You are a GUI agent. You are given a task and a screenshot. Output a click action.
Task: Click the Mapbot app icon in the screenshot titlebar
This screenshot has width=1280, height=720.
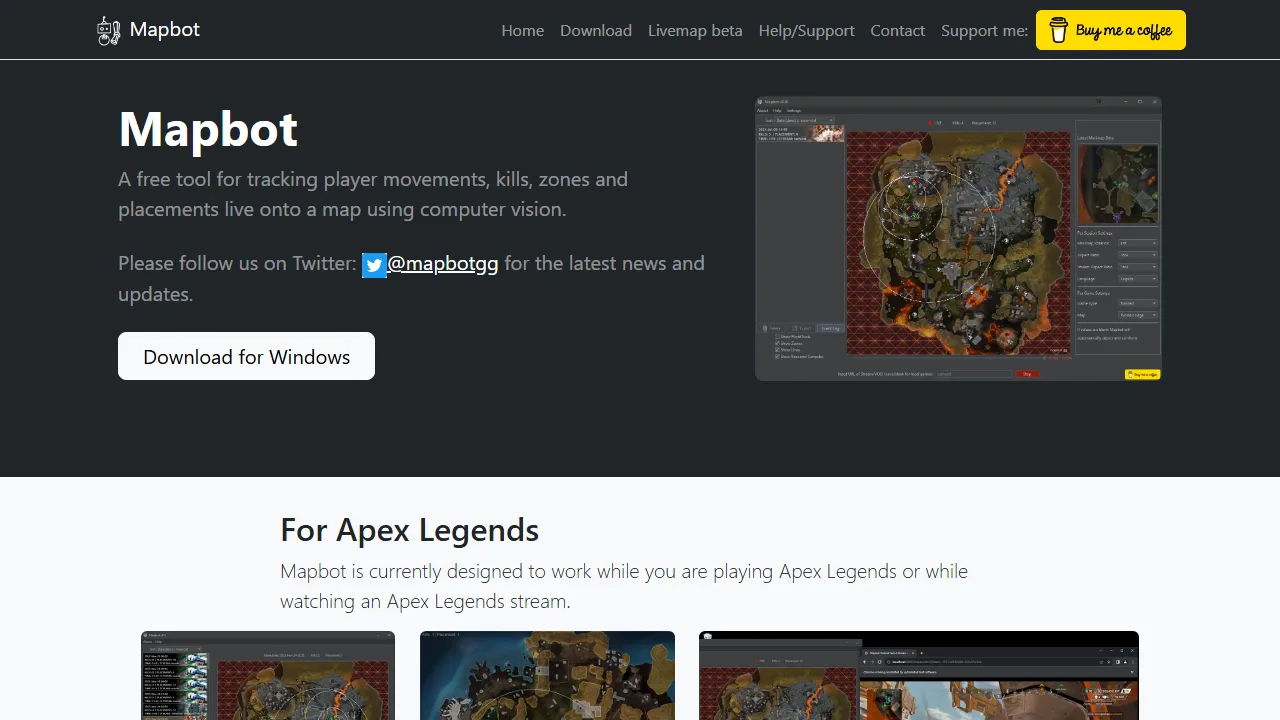[x=762, y=101]
